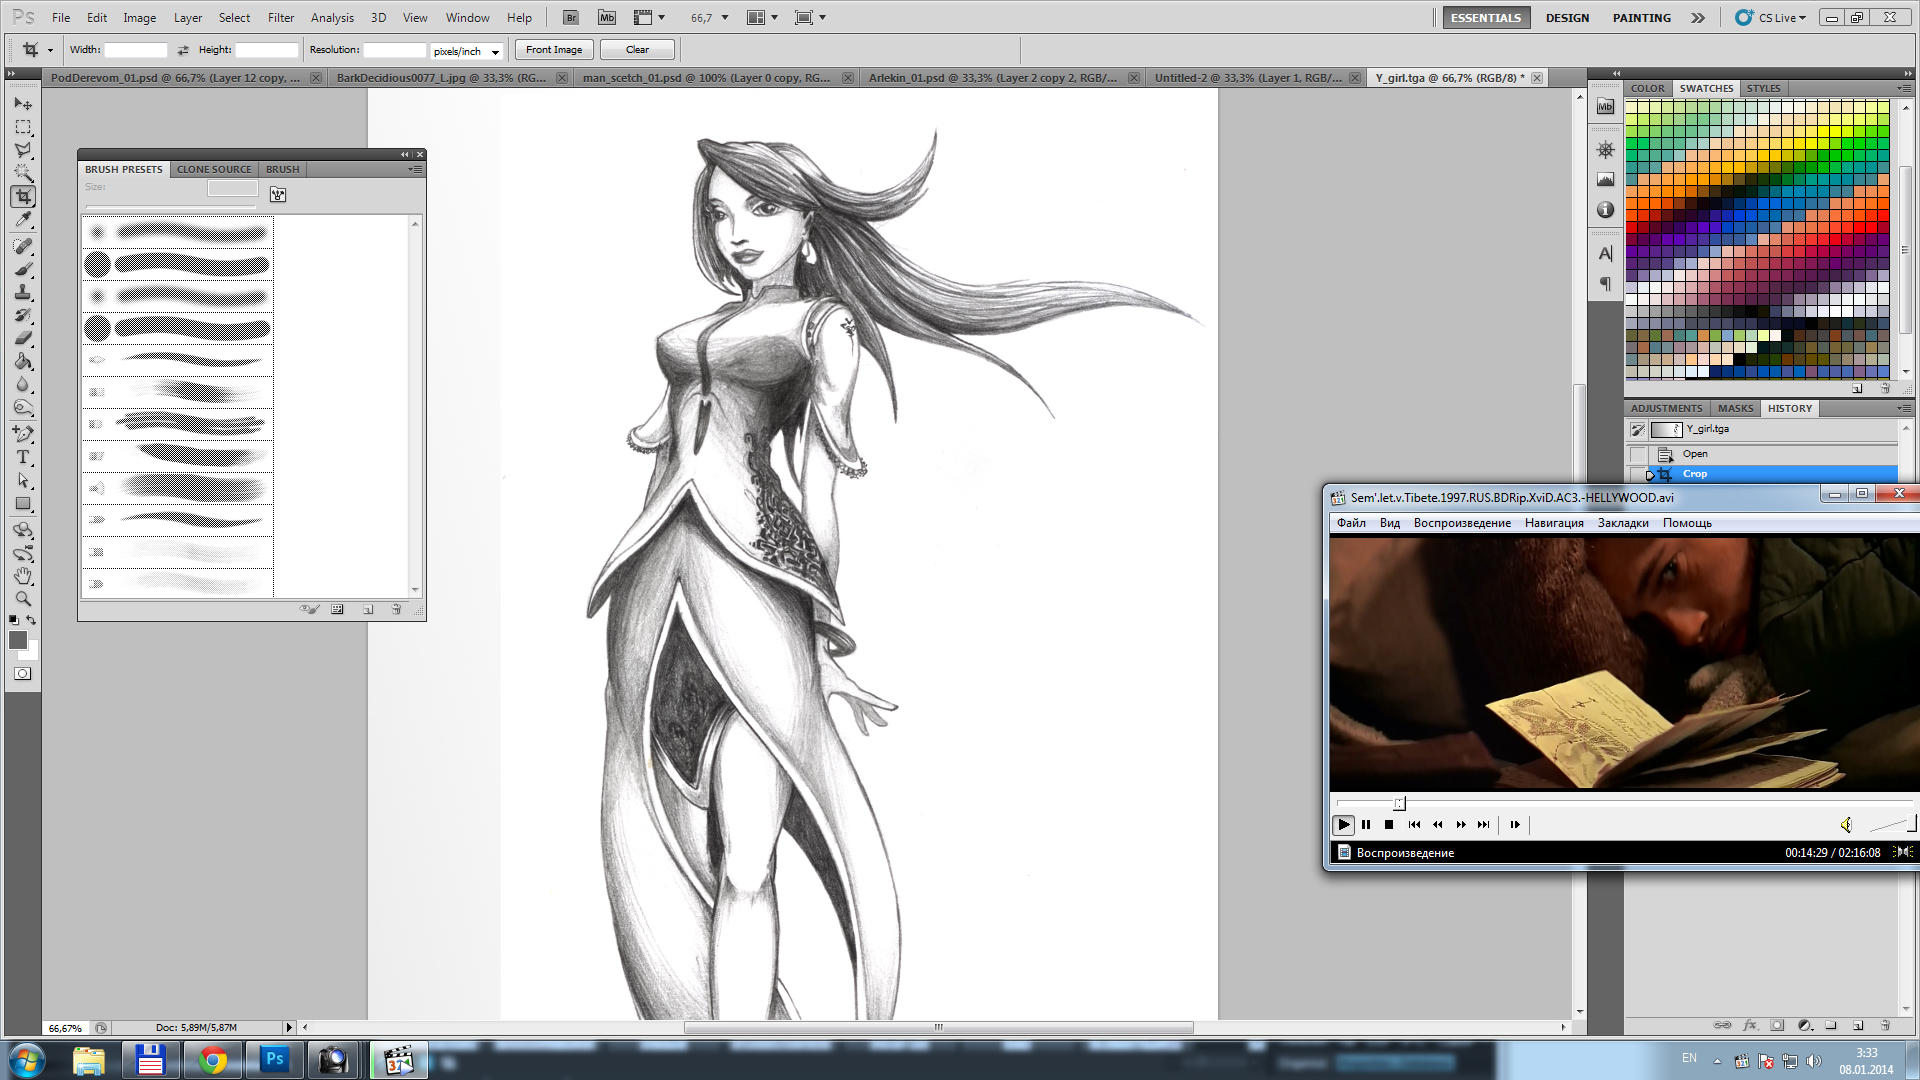Select the Clone Stamp tool
Viewport: 1920px width, 1080px height.
pyautogui.click(x=23, y=292)
